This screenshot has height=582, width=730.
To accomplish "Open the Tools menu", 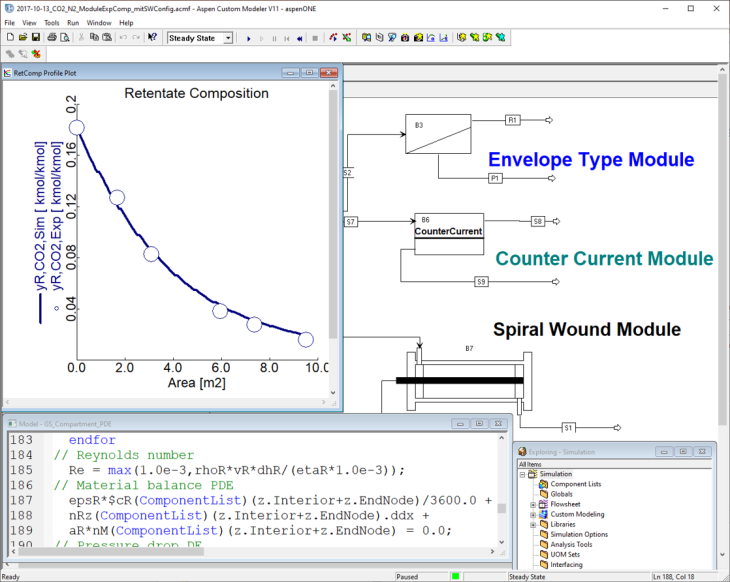I will 52,22.
